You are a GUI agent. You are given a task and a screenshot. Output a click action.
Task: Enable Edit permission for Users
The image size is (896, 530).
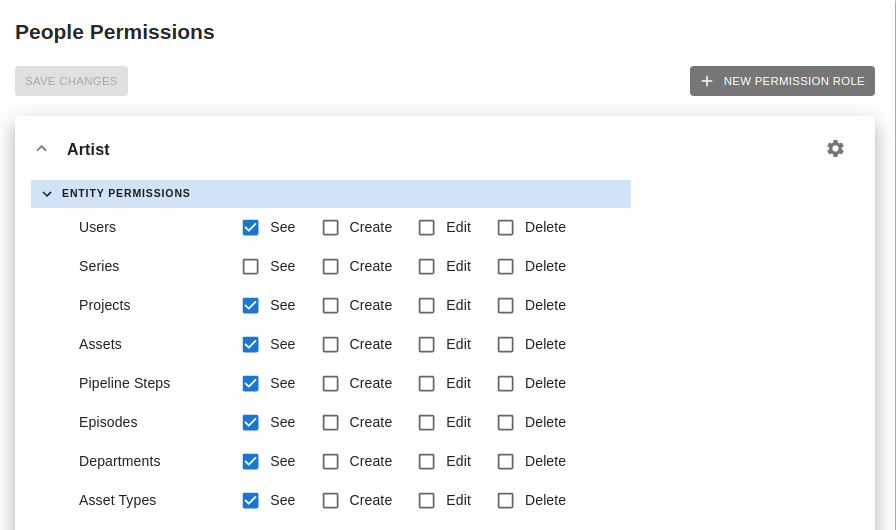click(427, 227)
